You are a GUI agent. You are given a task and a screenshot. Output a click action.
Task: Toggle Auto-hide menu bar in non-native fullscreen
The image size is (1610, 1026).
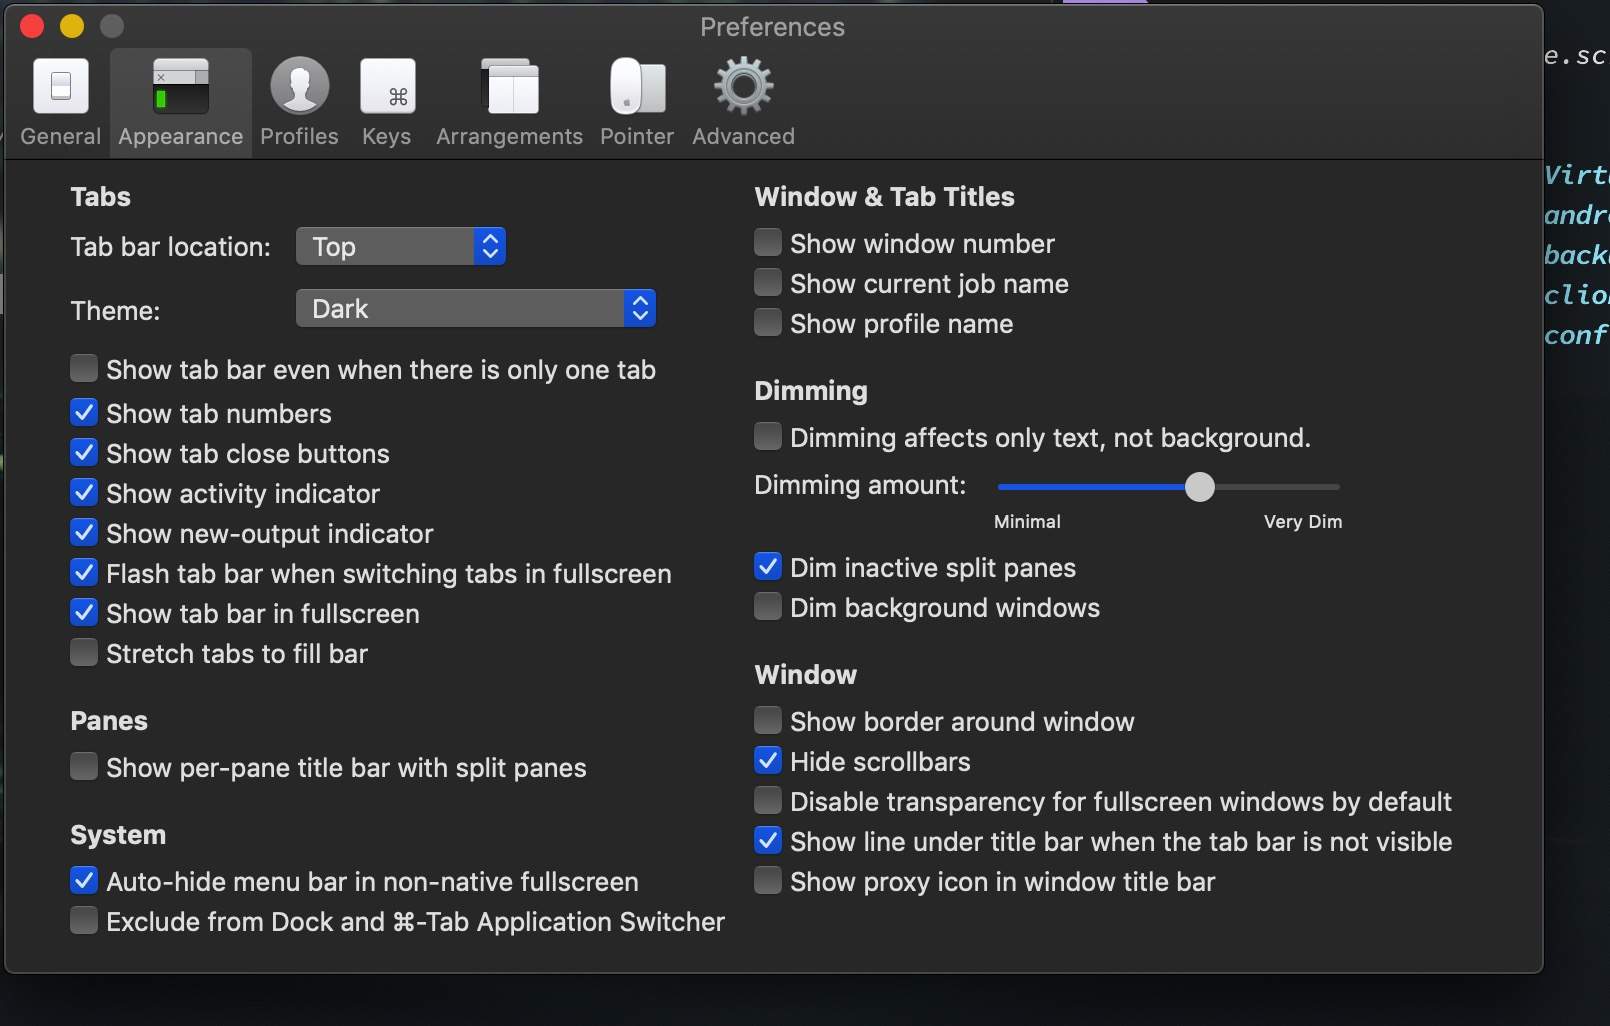pyautogui.click(x=84, y=880)
